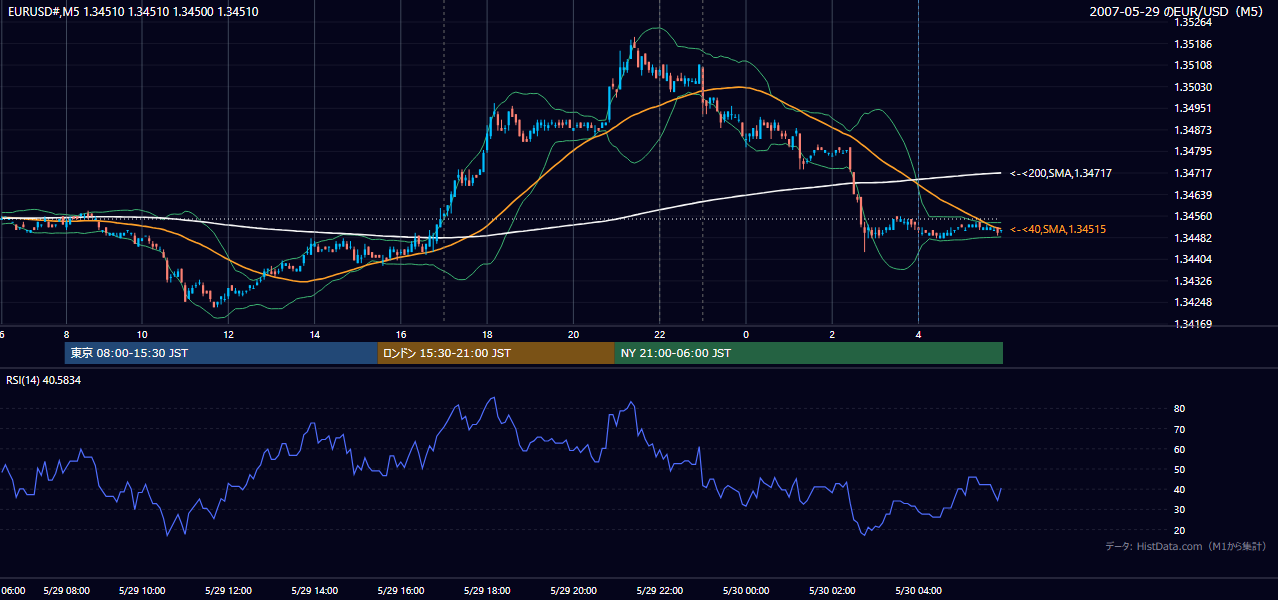This screenshot has height=600, width=1278.
Task: Click the 5/30 00:00 bottom time label
Action: click(x=746, y=590)
